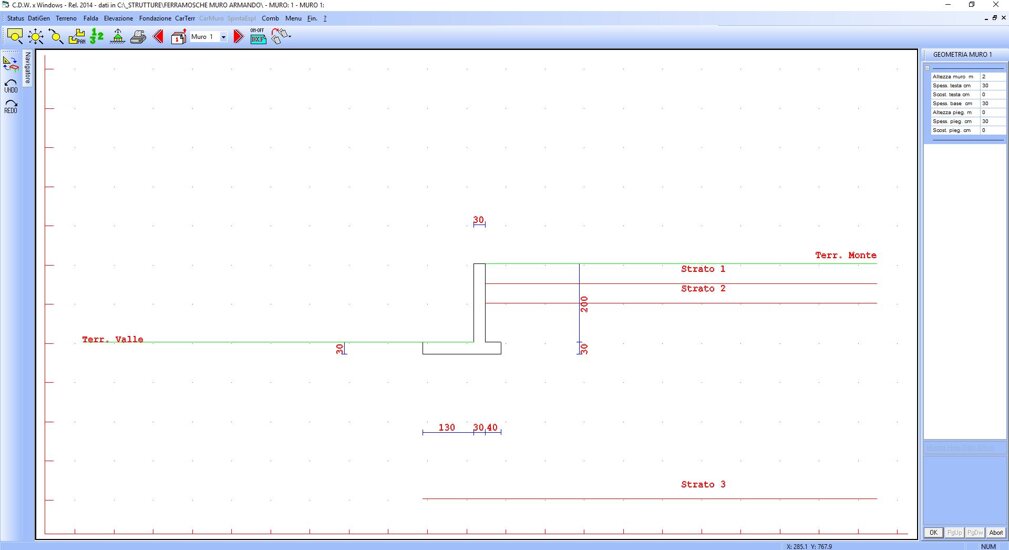
Task: Open the Terreno menu
Action: 66,18
